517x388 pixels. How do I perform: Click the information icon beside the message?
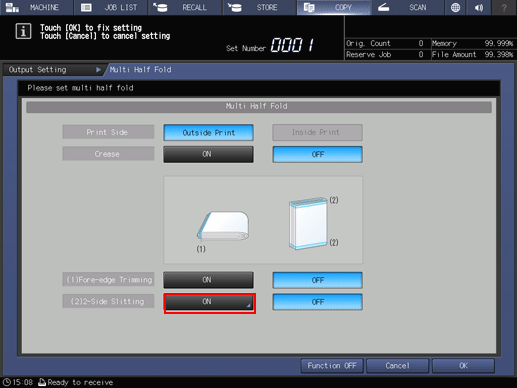point(23,31)
